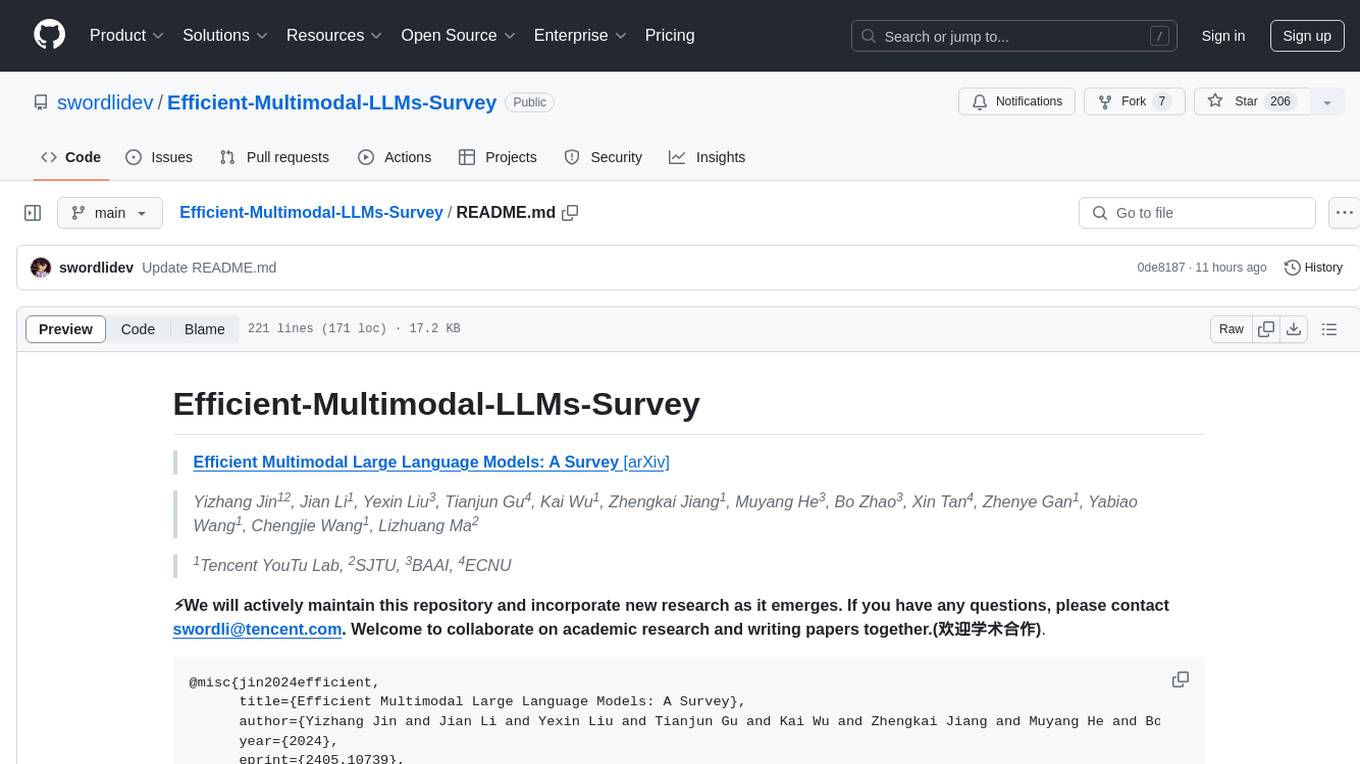Viewport: 1360px width, 764px height.
Task: Select Code view mode
Action: coord(138,329)
